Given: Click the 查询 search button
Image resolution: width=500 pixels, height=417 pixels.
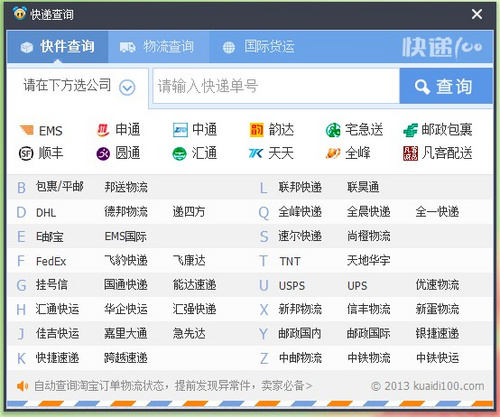Looking at the screenshot, I should pos(446,86).
